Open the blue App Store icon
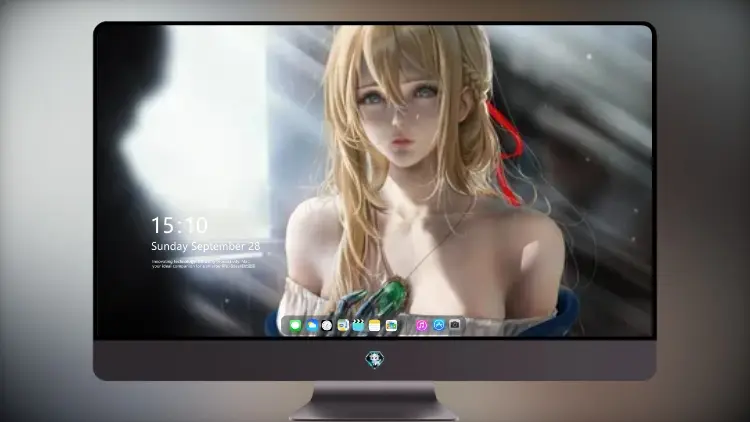 (x=439, y=325)
